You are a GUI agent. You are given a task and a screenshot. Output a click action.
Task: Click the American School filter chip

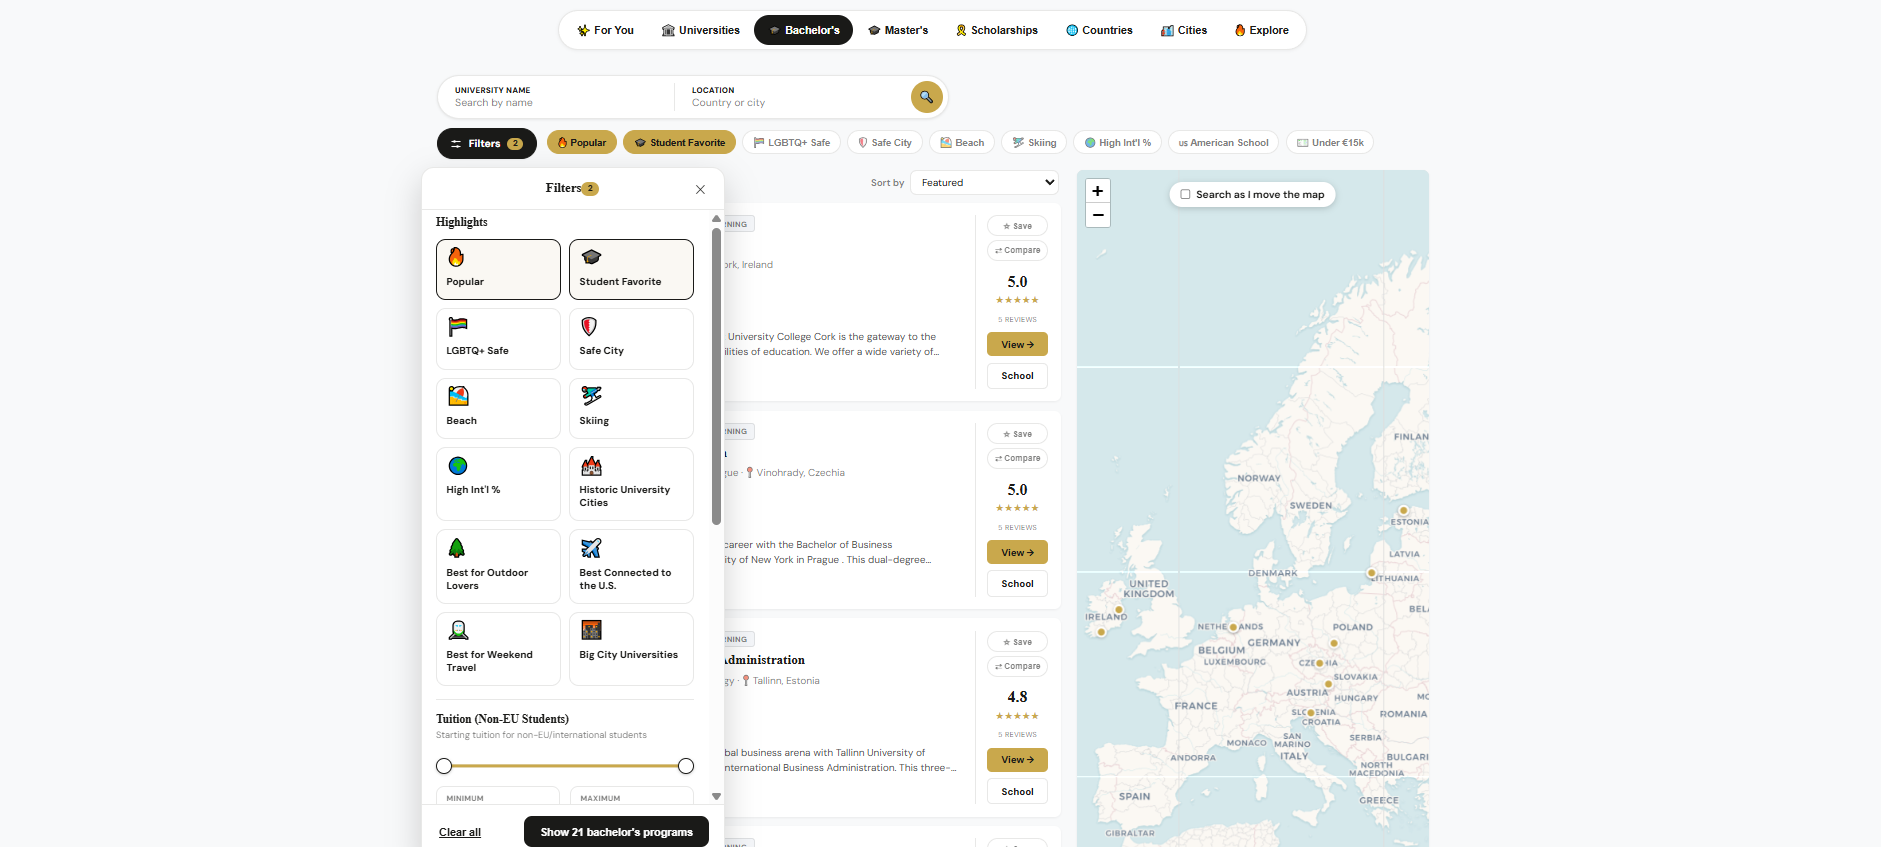coord(1223,143)
